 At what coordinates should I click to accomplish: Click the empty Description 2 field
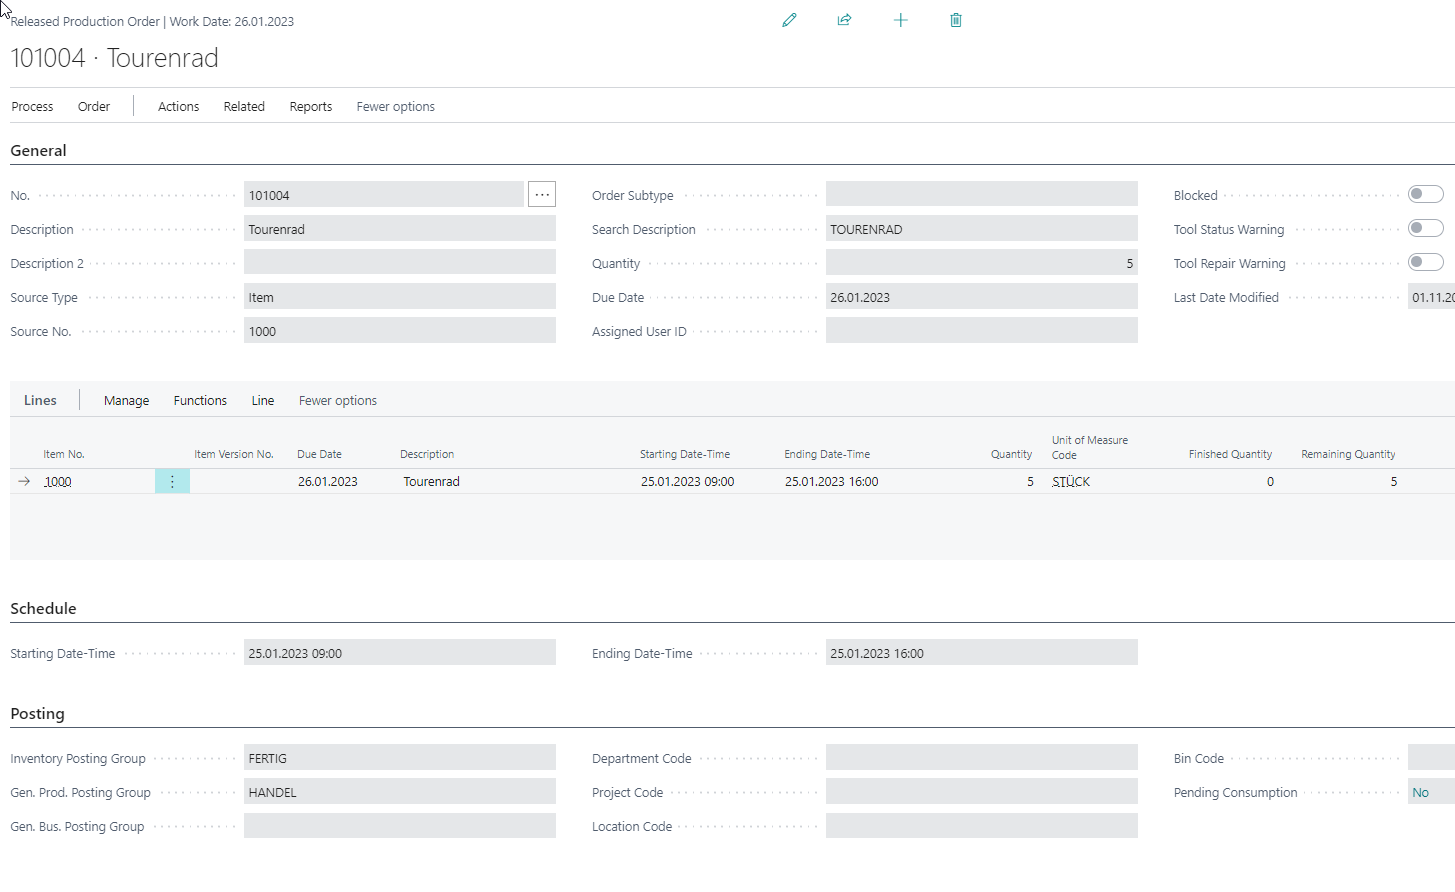point(400,262)
